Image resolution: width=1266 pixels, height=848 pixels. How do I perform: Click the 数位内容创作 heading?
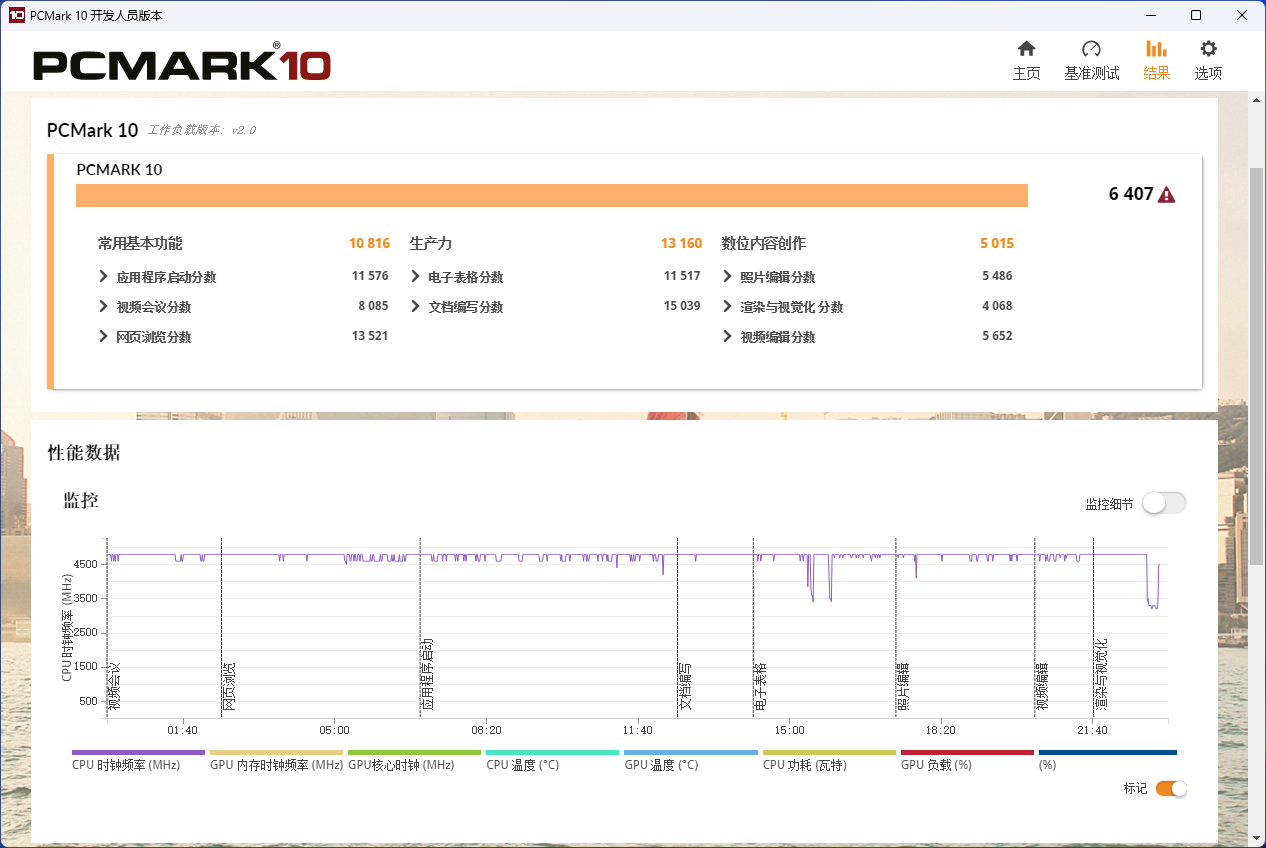click(x=764, y=243)
